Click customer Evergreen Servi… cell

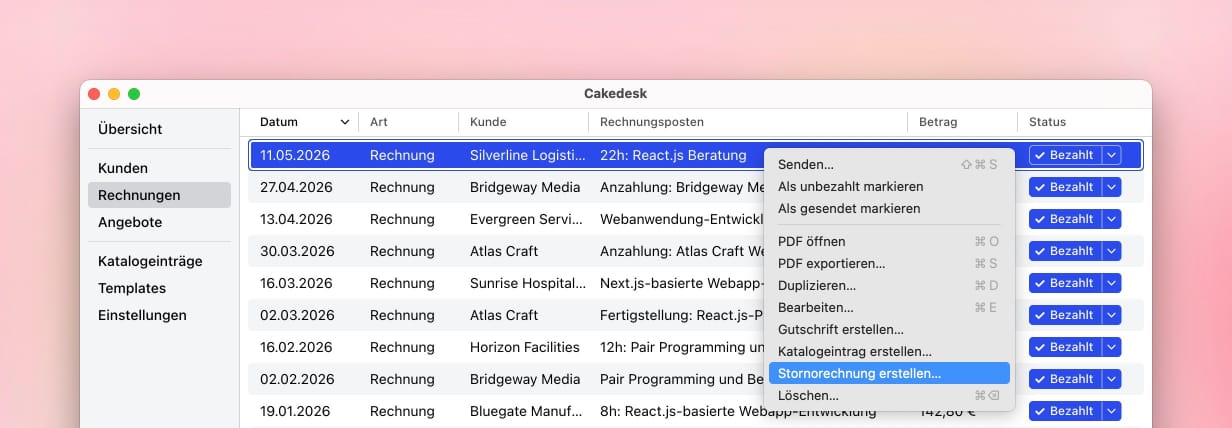(528, 219)
